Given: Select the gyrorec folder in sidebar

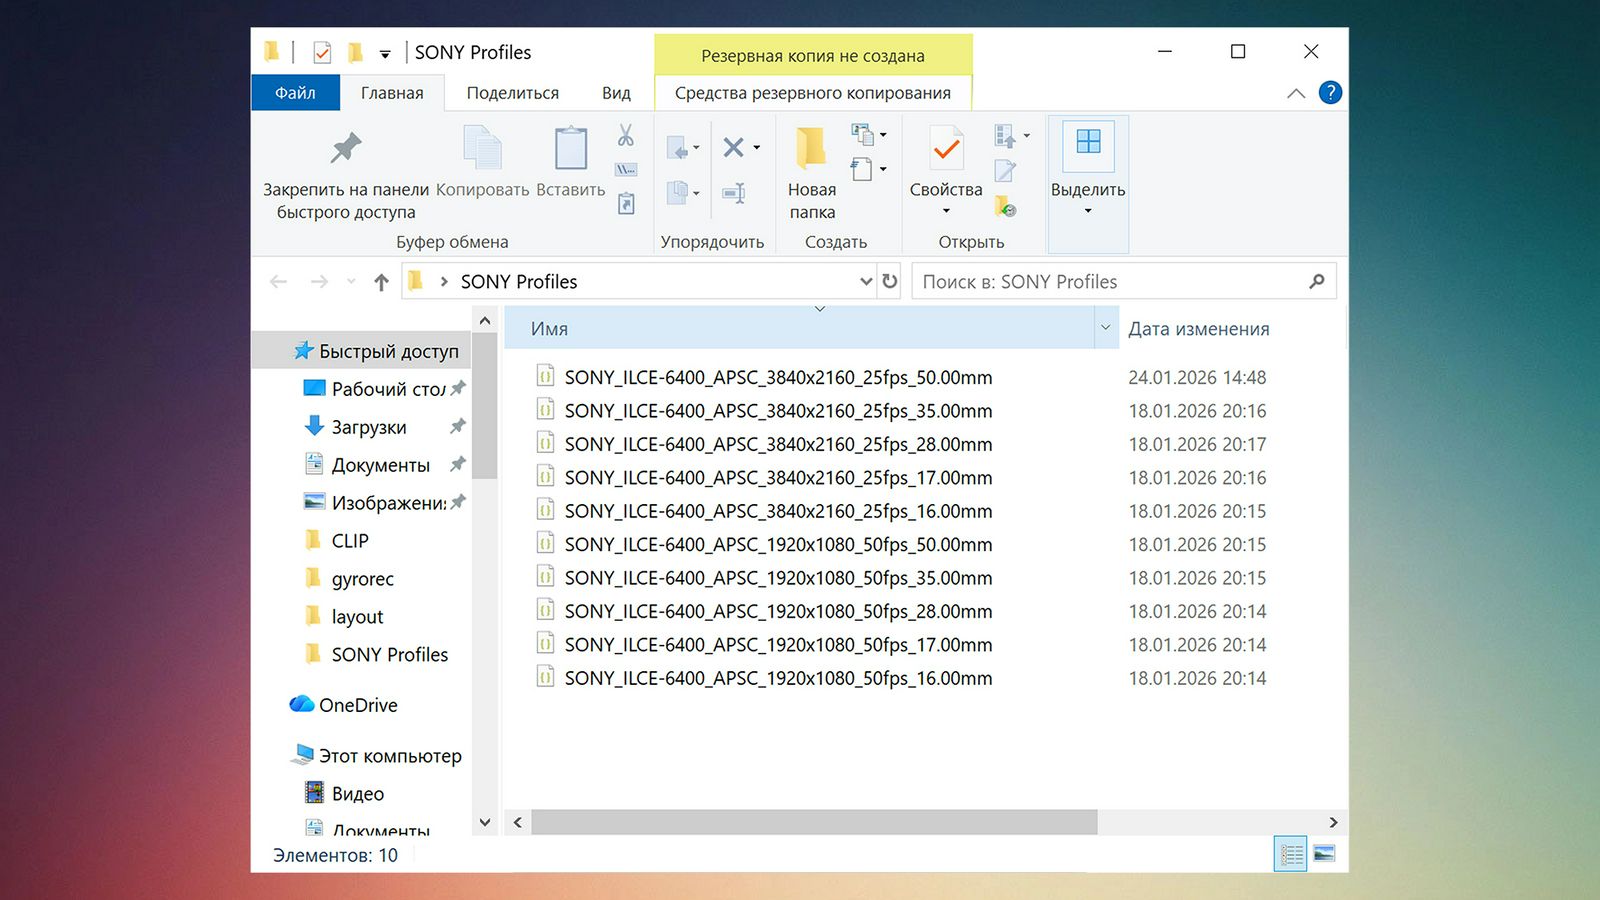Looking at the screenshot, I should 362,579.
